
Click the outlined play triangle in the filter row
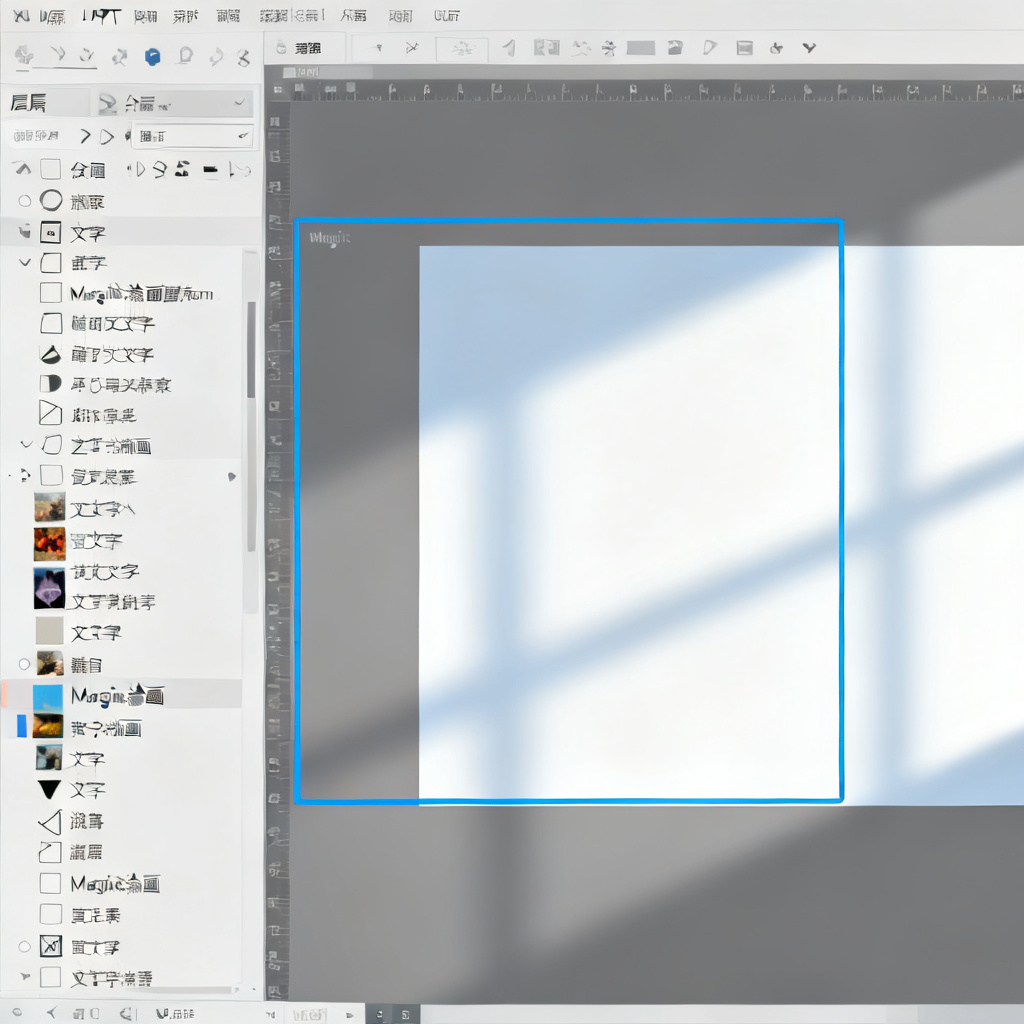[107, 136]
